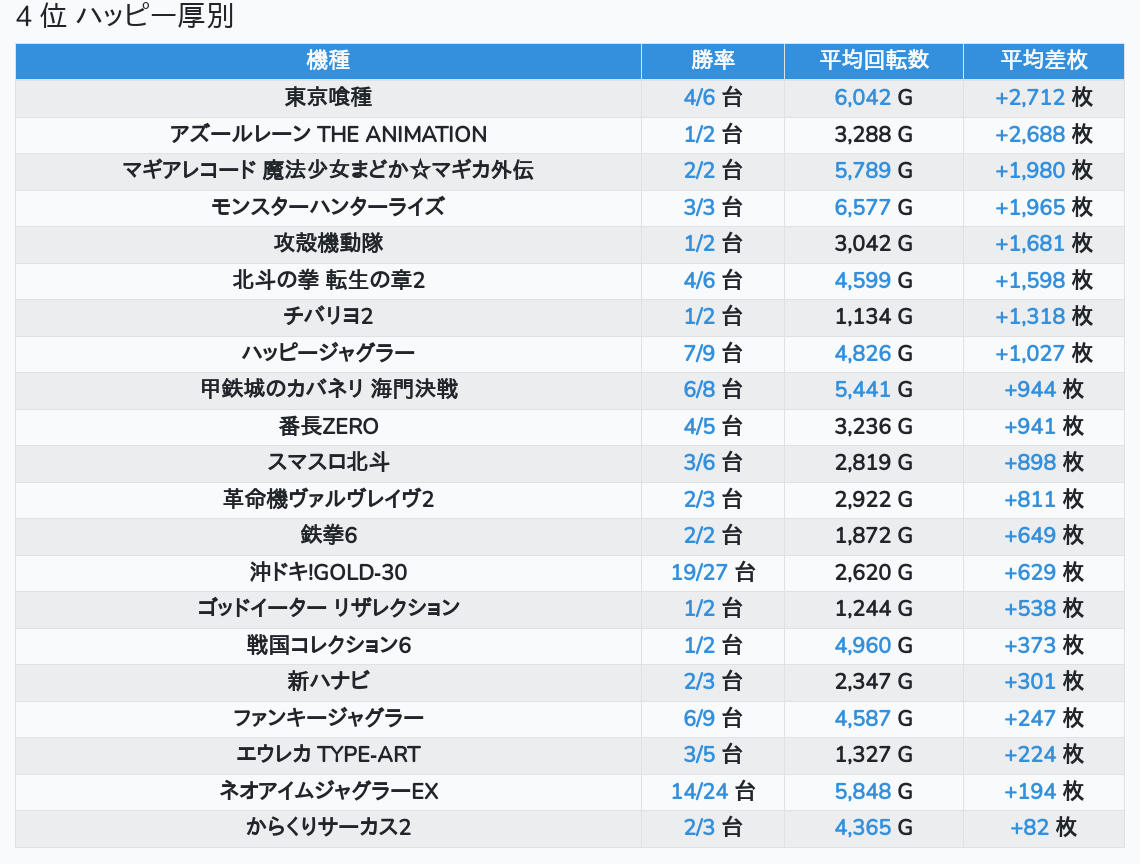Screen dimensions: 1140x864
Task: Select モンスターハンターライズ machine name
Action: pos(328,207)
